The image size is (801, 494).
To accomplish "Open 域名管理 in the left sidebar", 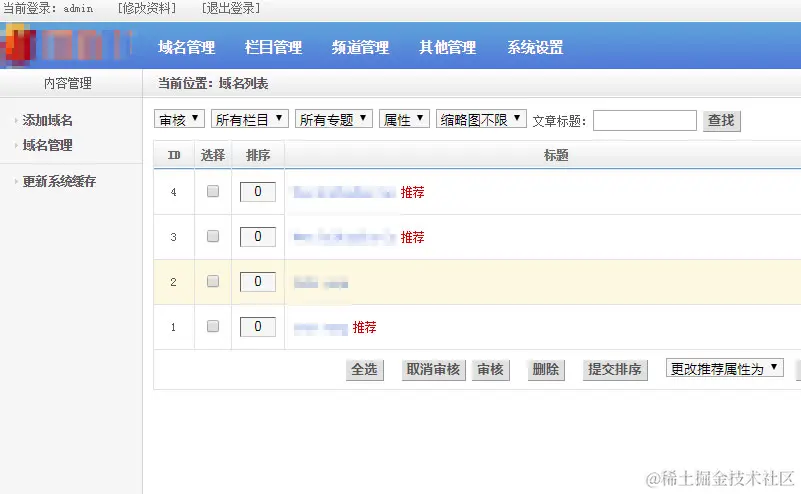I will click(x=48, y=145).
